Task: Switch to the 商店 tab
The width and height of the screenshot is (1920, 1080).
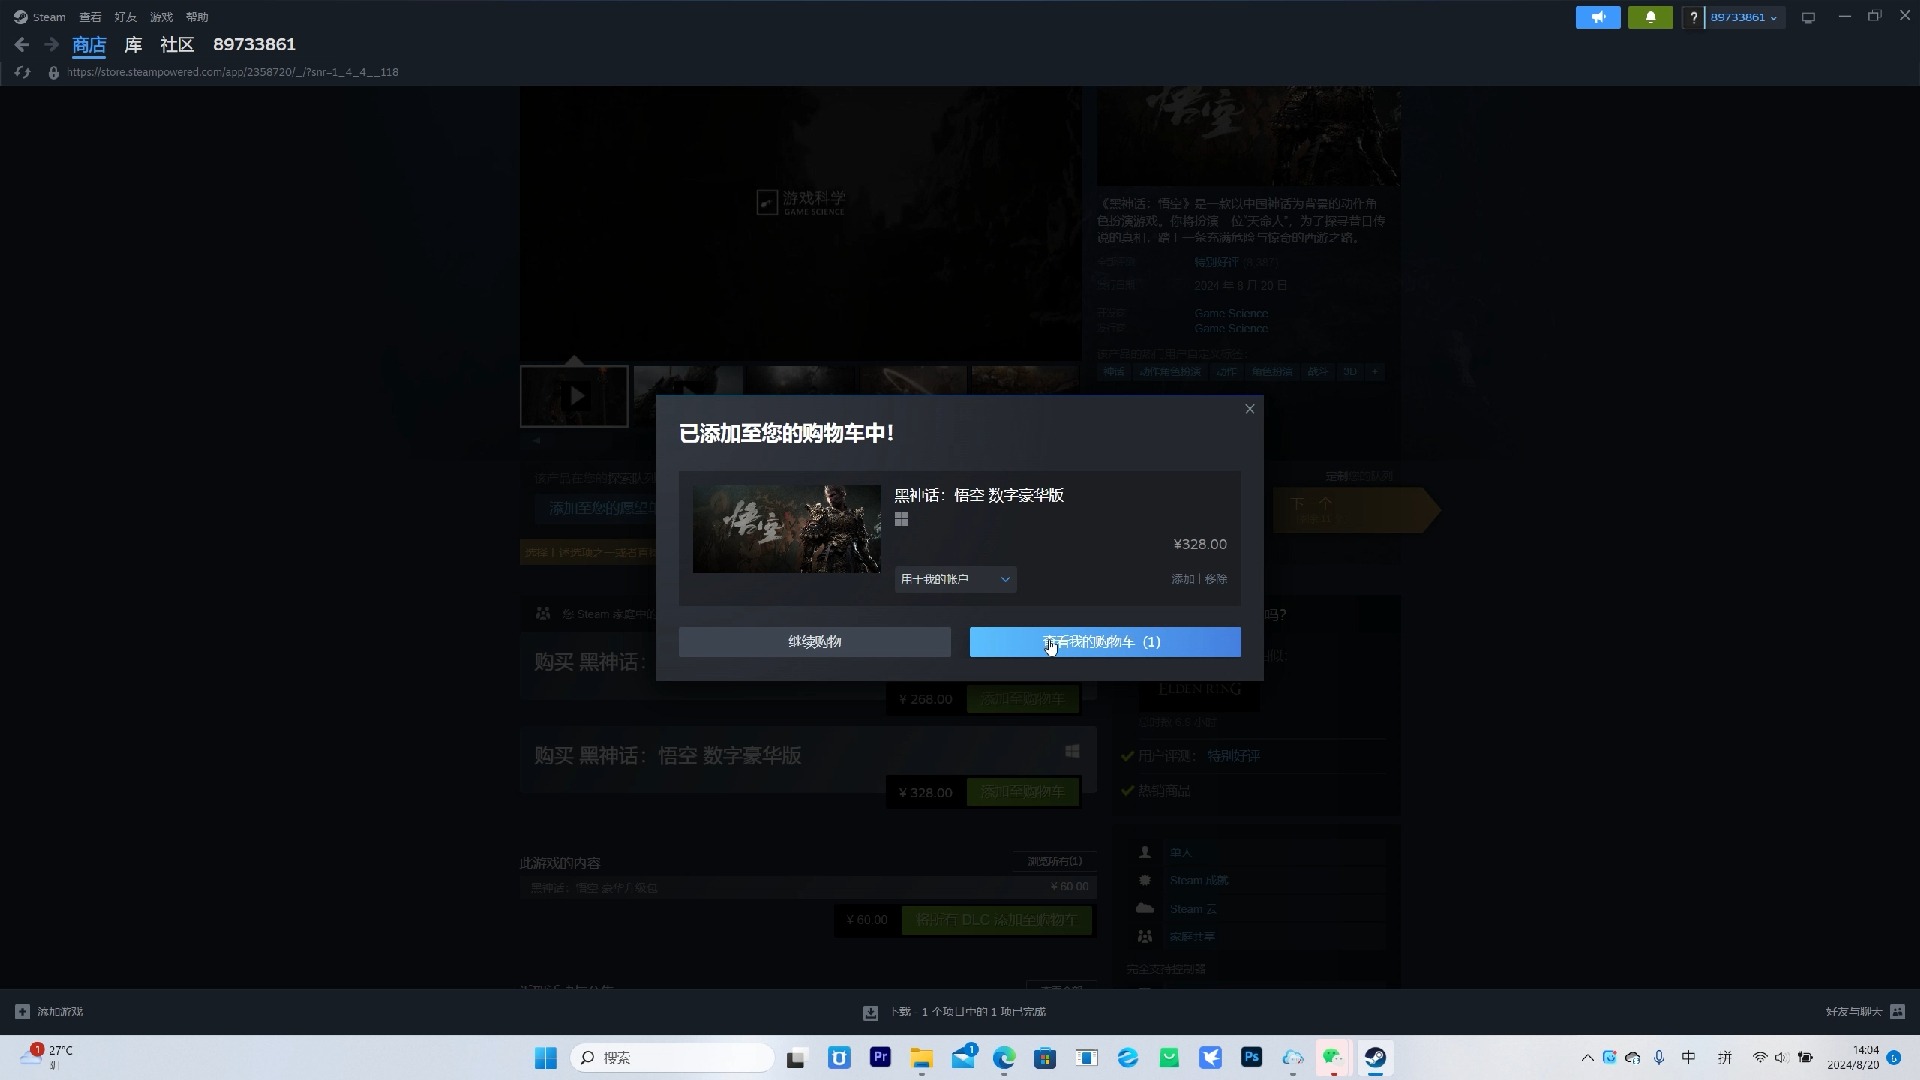Action: [x=89, y=45]
